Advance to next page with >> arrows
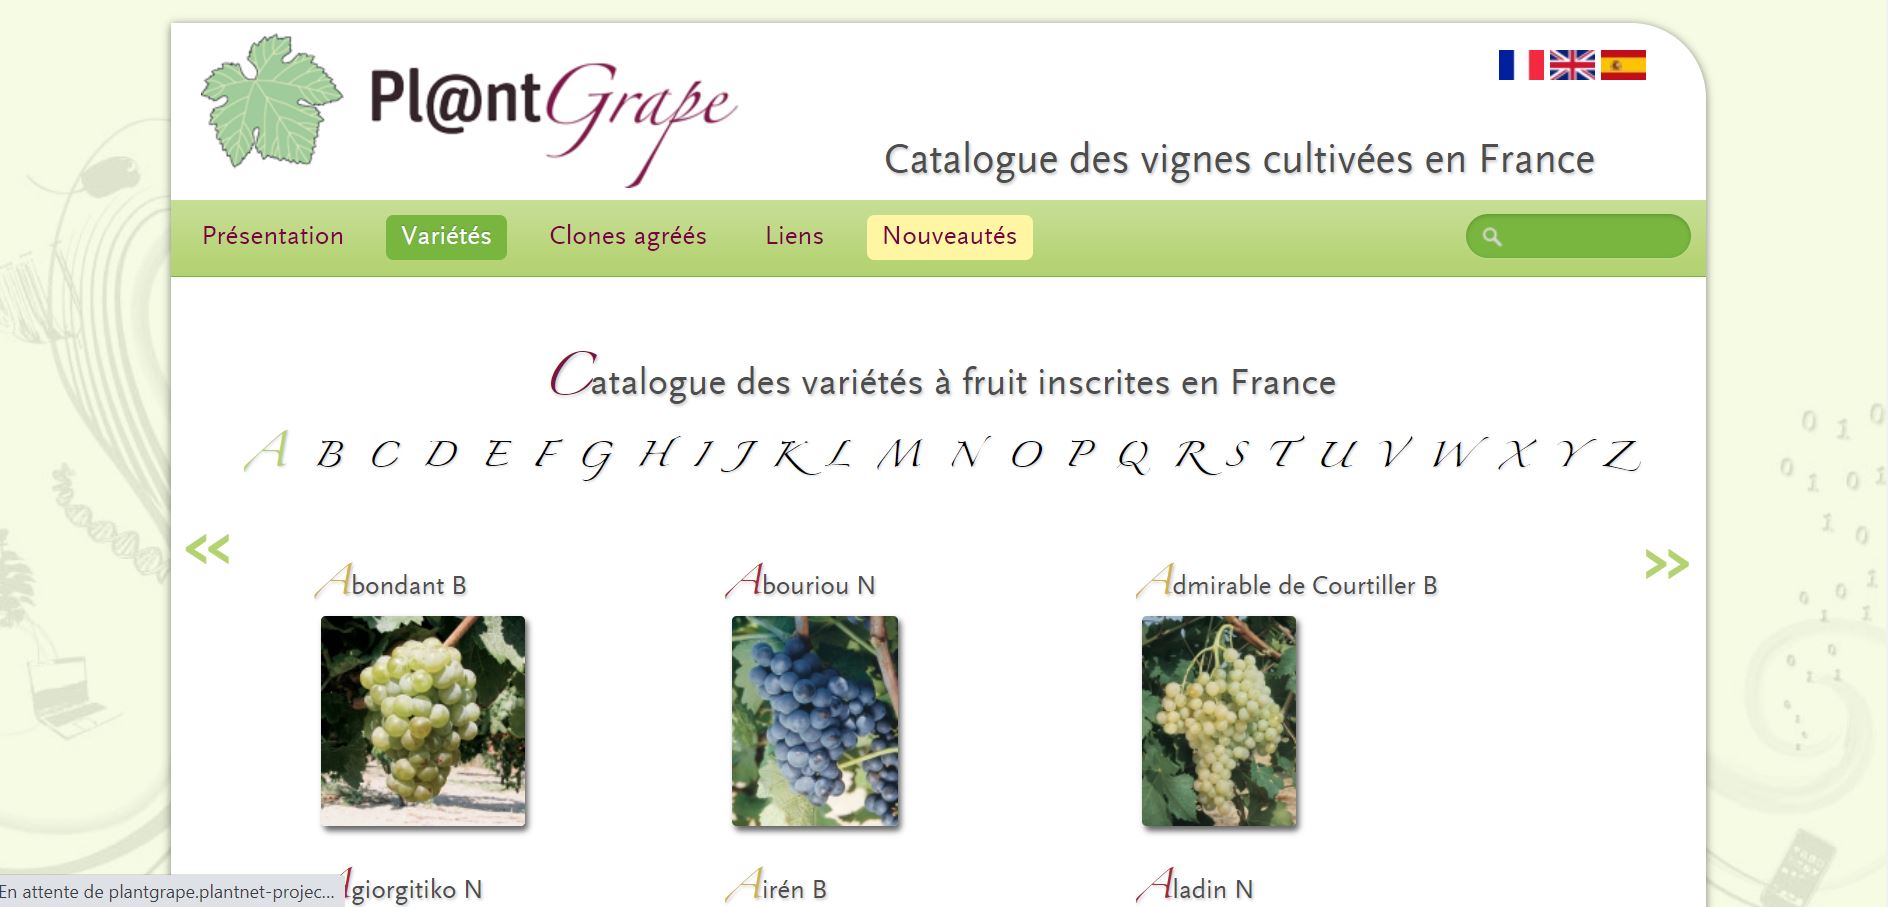The image size is (1888, 907). coord(1667,563)
